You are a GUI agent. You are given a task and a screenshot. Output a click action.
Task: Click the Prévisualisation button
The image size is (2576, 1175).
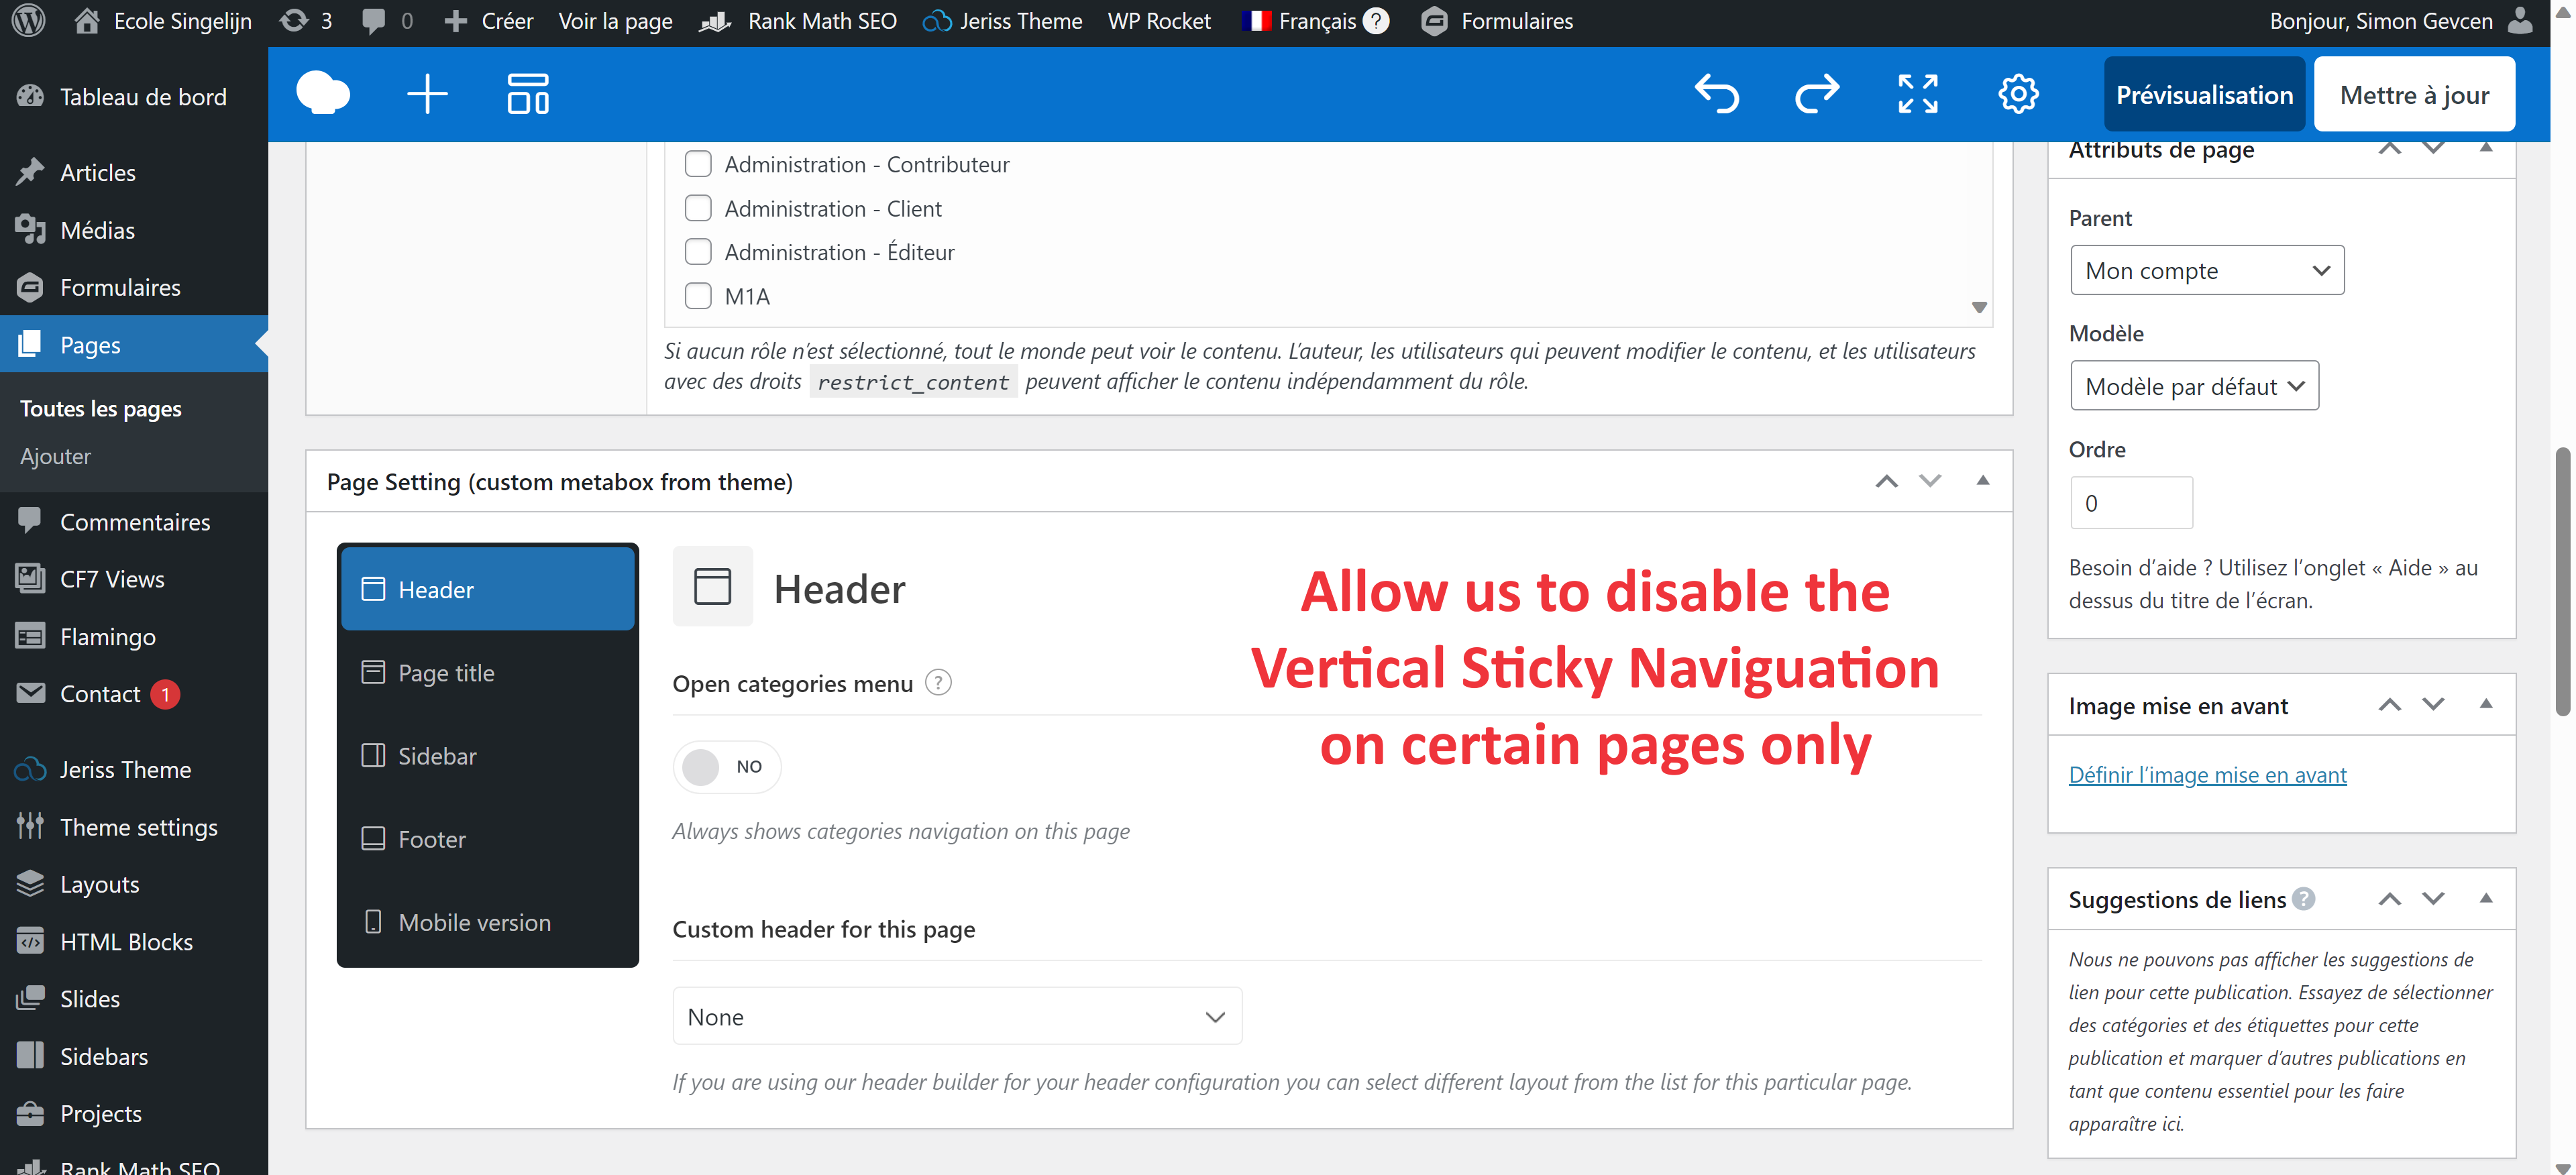coord(2204,94)
